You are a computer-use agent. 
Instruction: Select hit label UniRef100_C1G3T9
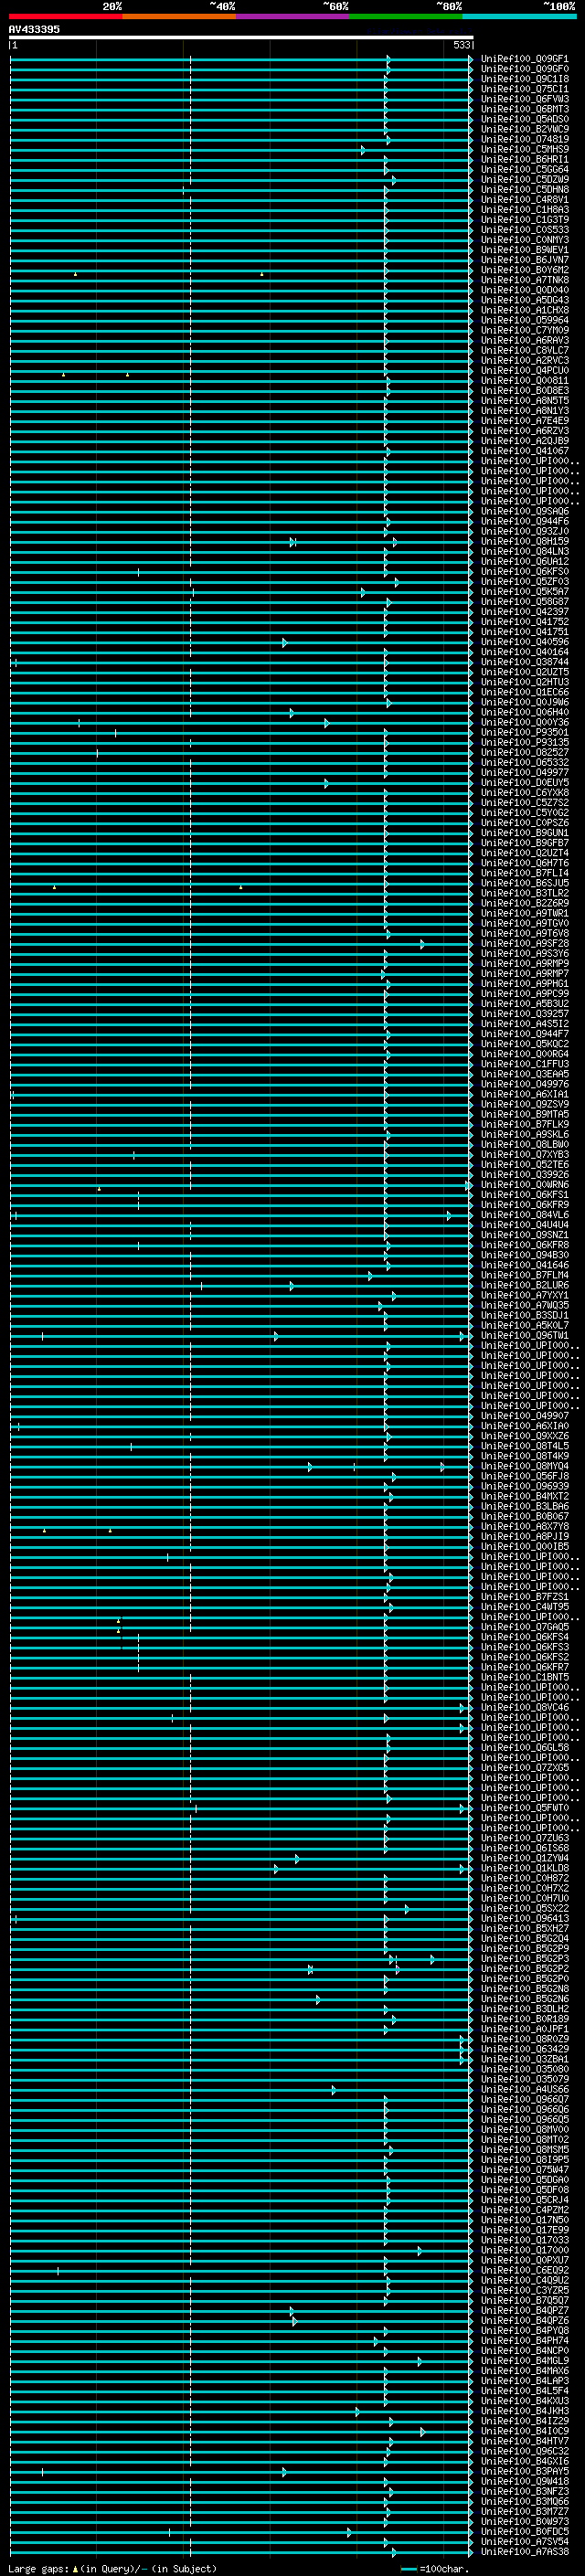point(525,219)
